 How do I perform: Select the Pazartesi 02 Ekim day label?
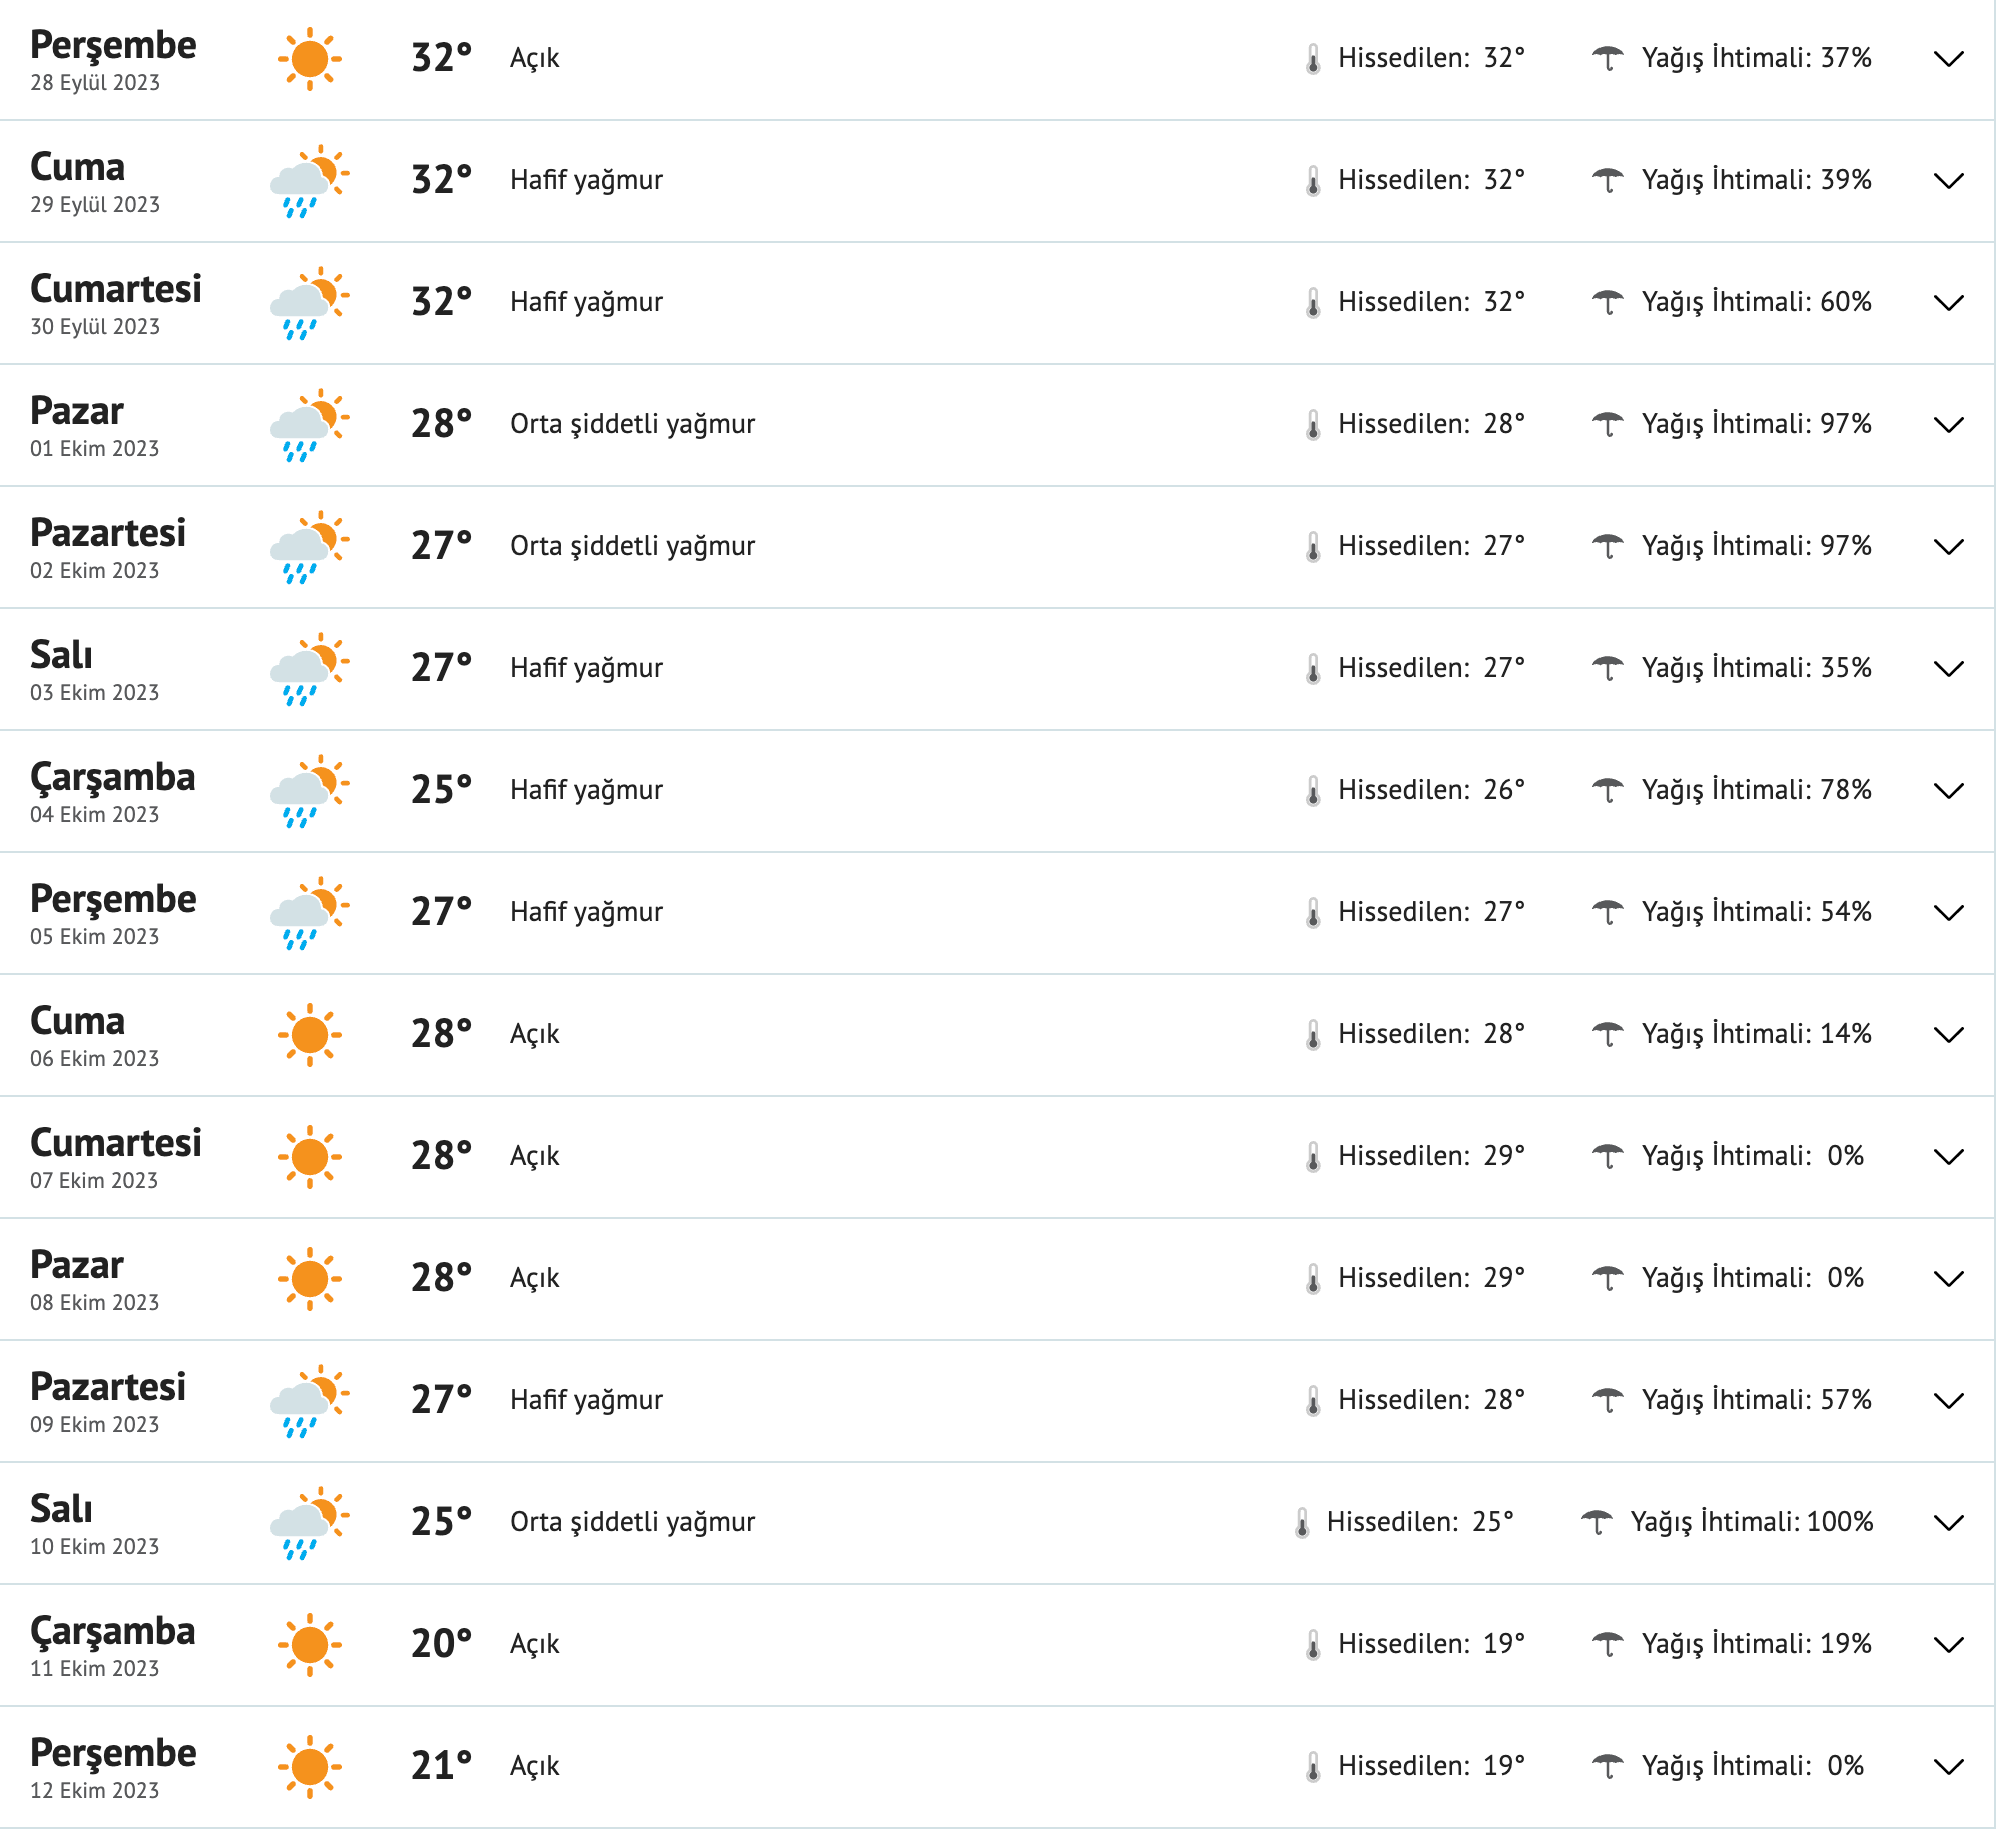pos(110,533)
